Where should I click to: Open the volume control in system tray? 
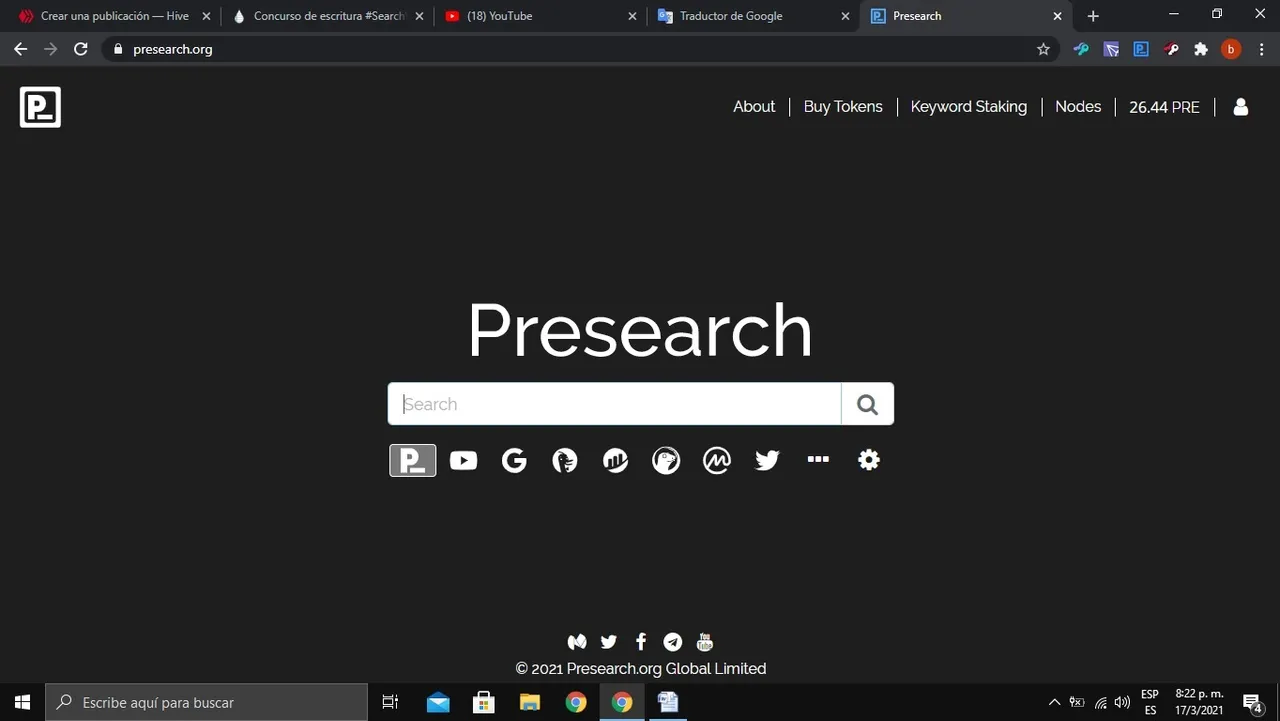click(1122, 702)
